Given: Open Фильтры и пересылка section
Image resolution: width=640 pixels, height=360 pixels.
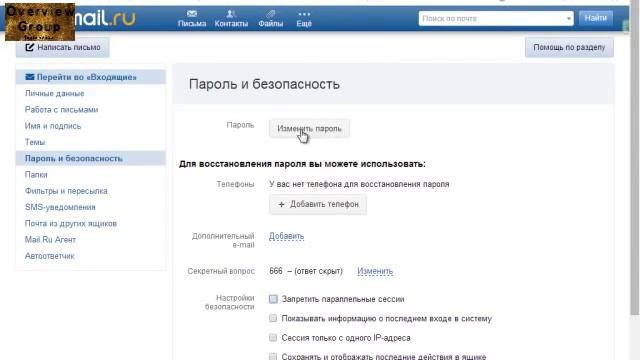Looking at the screenshot, I should pyautogui.click(x=66, y=191).
